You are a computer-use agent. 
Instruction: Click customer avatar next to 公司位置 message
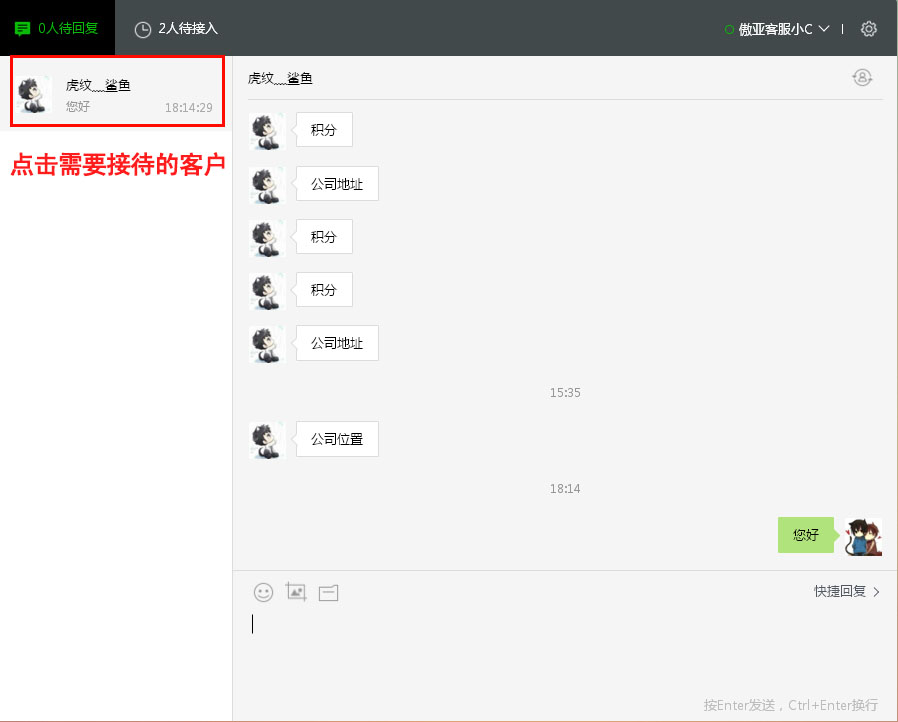tap(267, 440)
